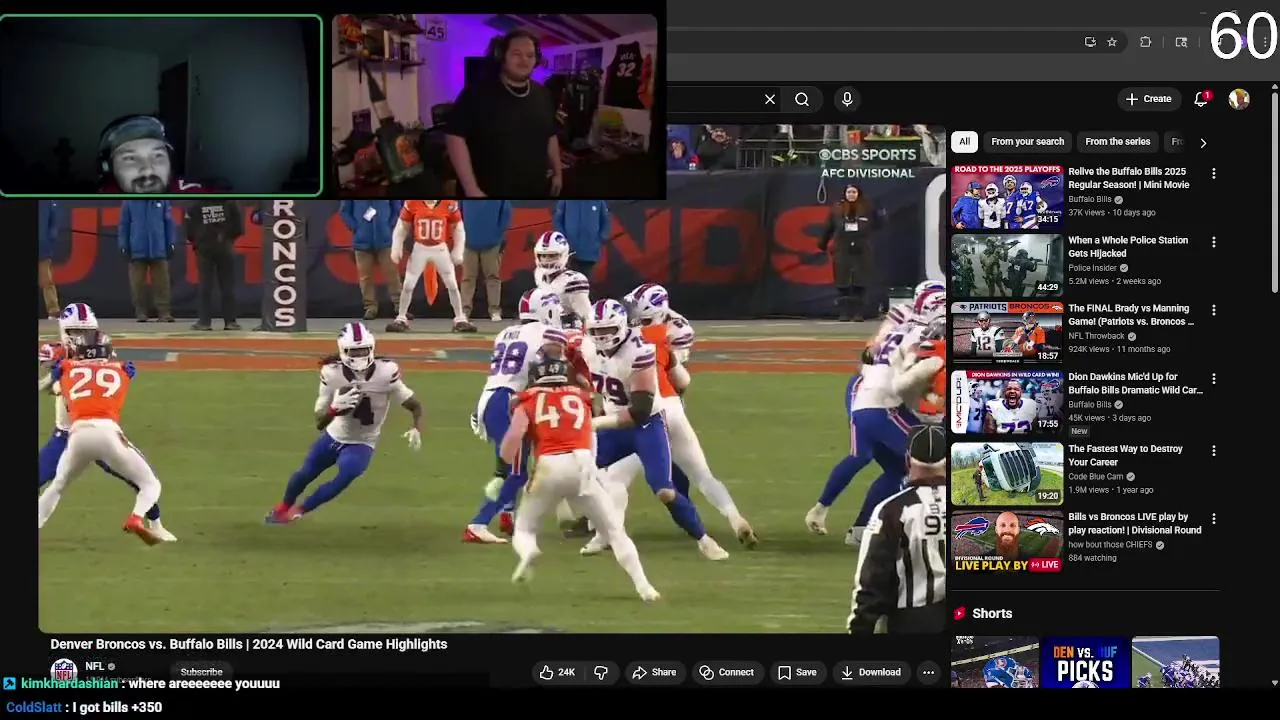Click the Create button
The image size is (1280, 720).
(1148, 99)
